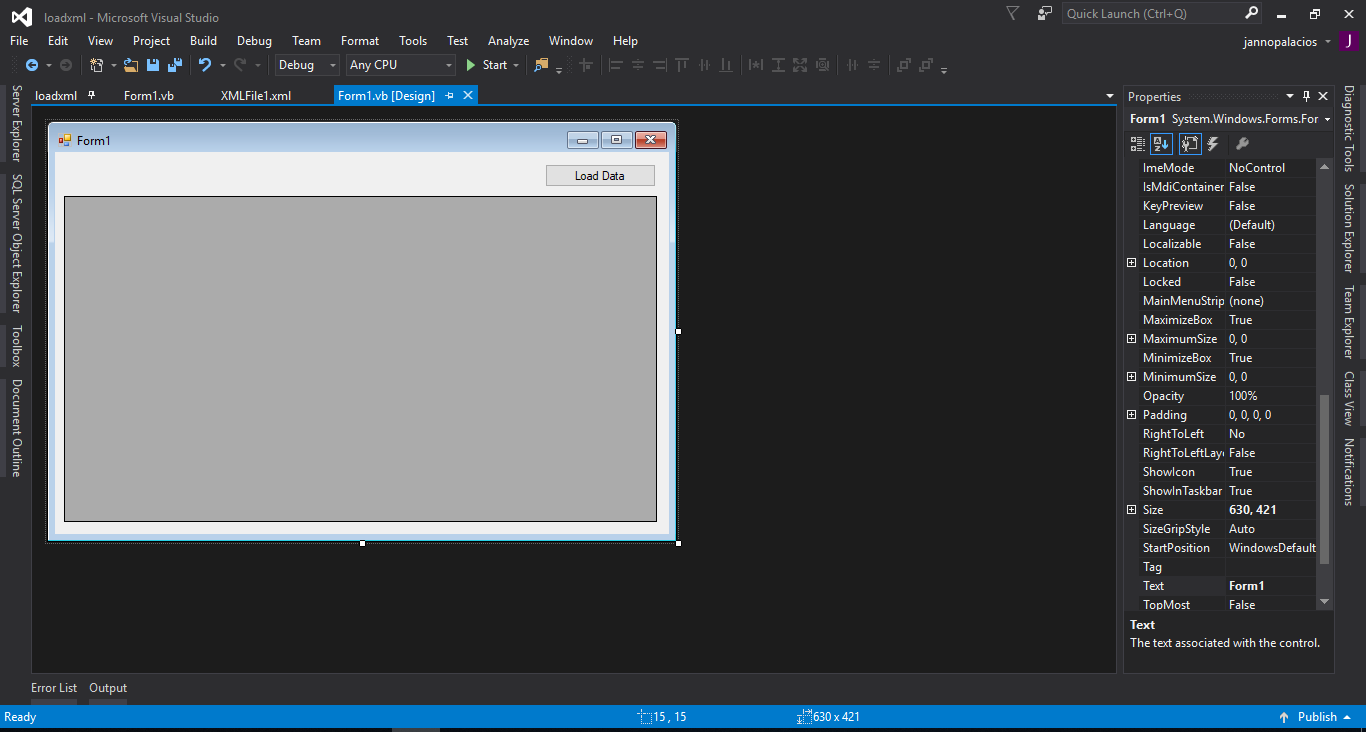Click the Align Tops layout icon

point(682,65)
